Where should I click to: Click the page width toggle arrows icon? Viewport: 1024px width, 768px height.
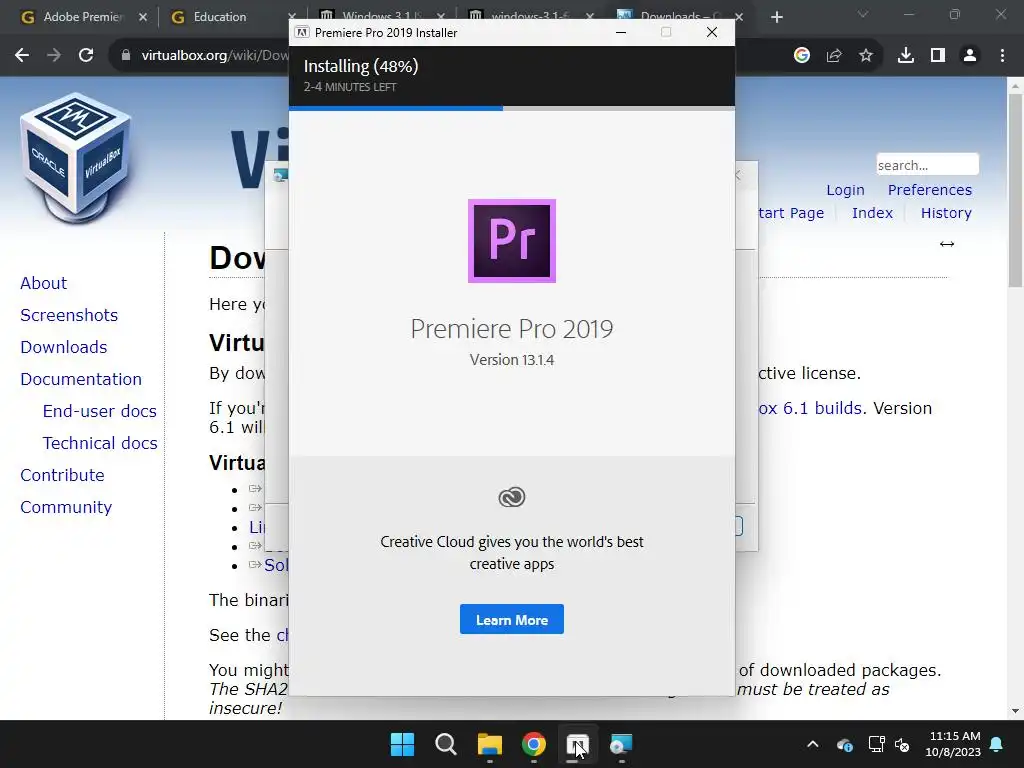pos(947,244)
